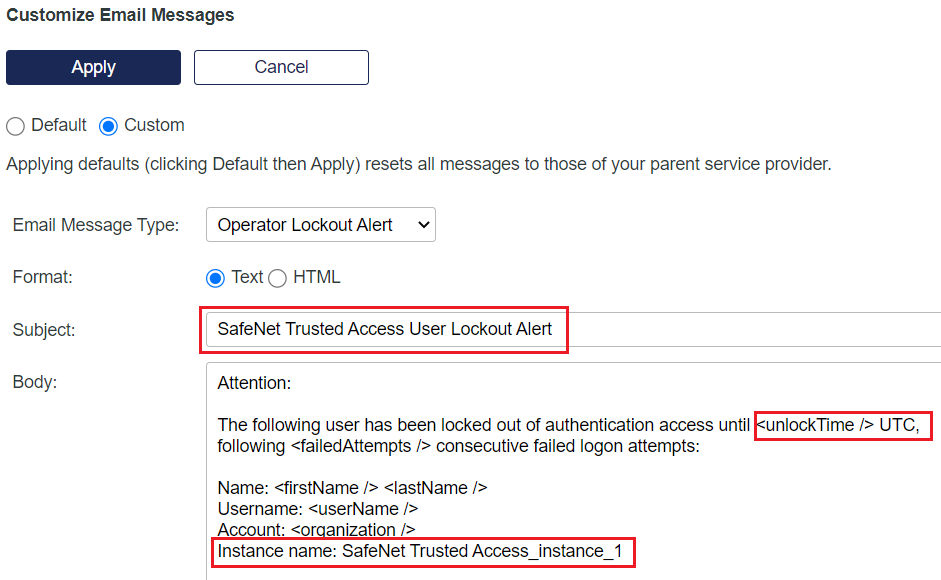941x580 pixels.
Task: Click the Email Message Type label
Action: (x=96, y=225)
